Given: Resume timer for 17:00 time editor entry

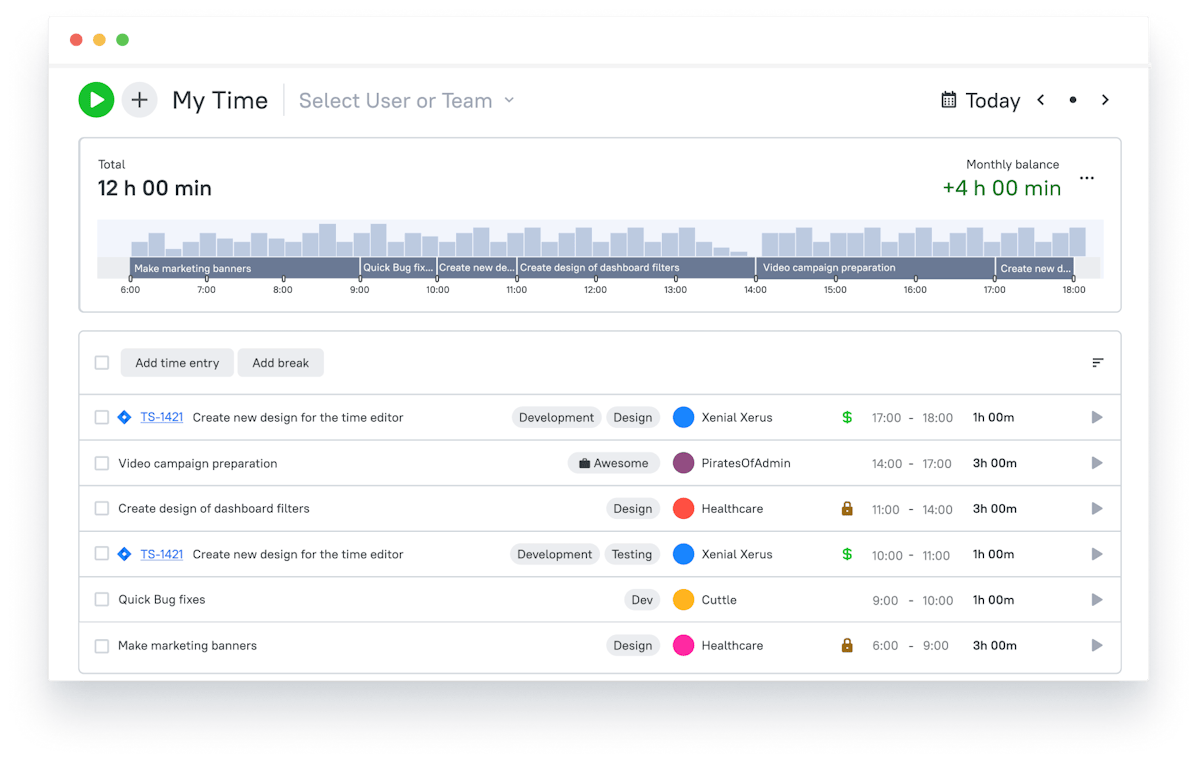Looking at the screenshot, I should (1097, 417).
